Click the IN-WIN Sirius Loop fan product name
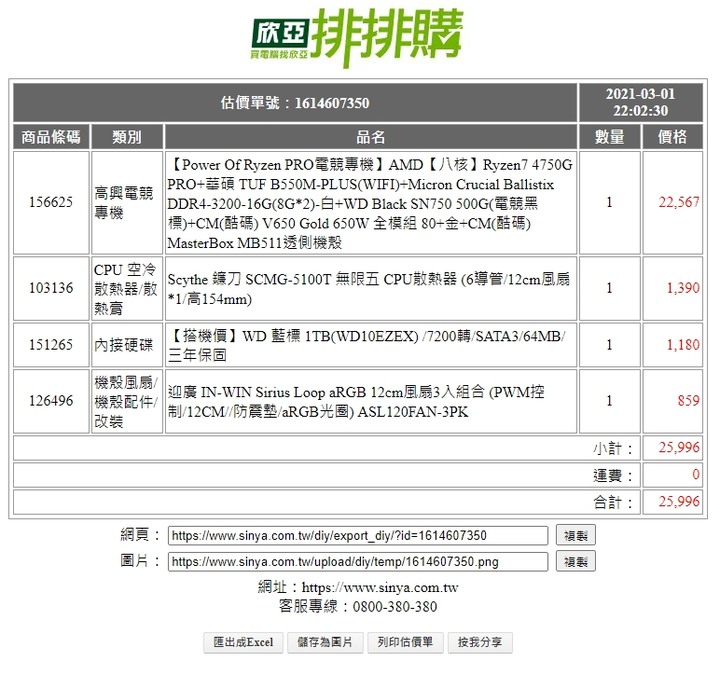The image size is (720, 675). [x=356, y=402]
